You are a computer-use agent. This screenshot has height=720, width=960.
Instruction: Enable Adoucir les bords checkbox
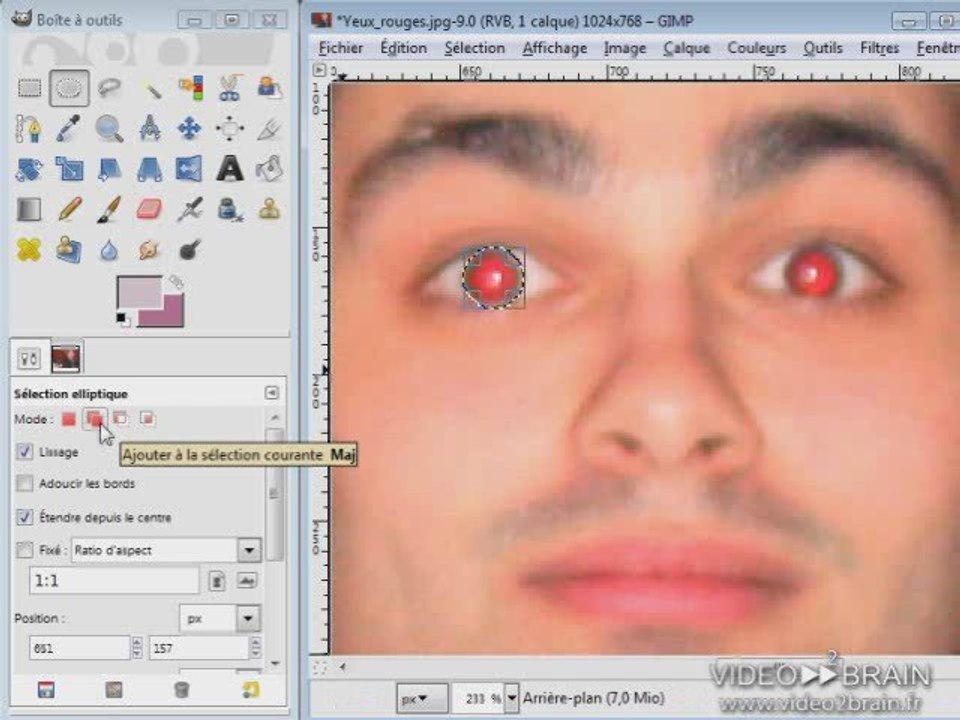point(24,484)
